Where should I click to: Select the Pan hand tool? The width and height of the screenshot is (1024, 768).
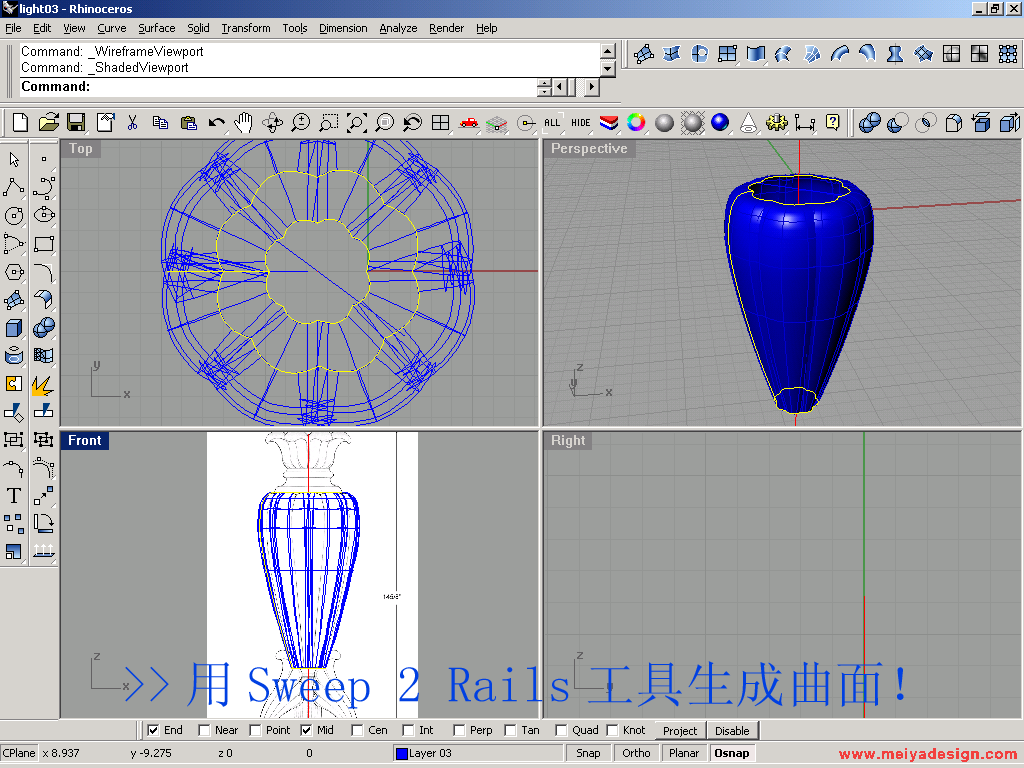click(244, 123)
